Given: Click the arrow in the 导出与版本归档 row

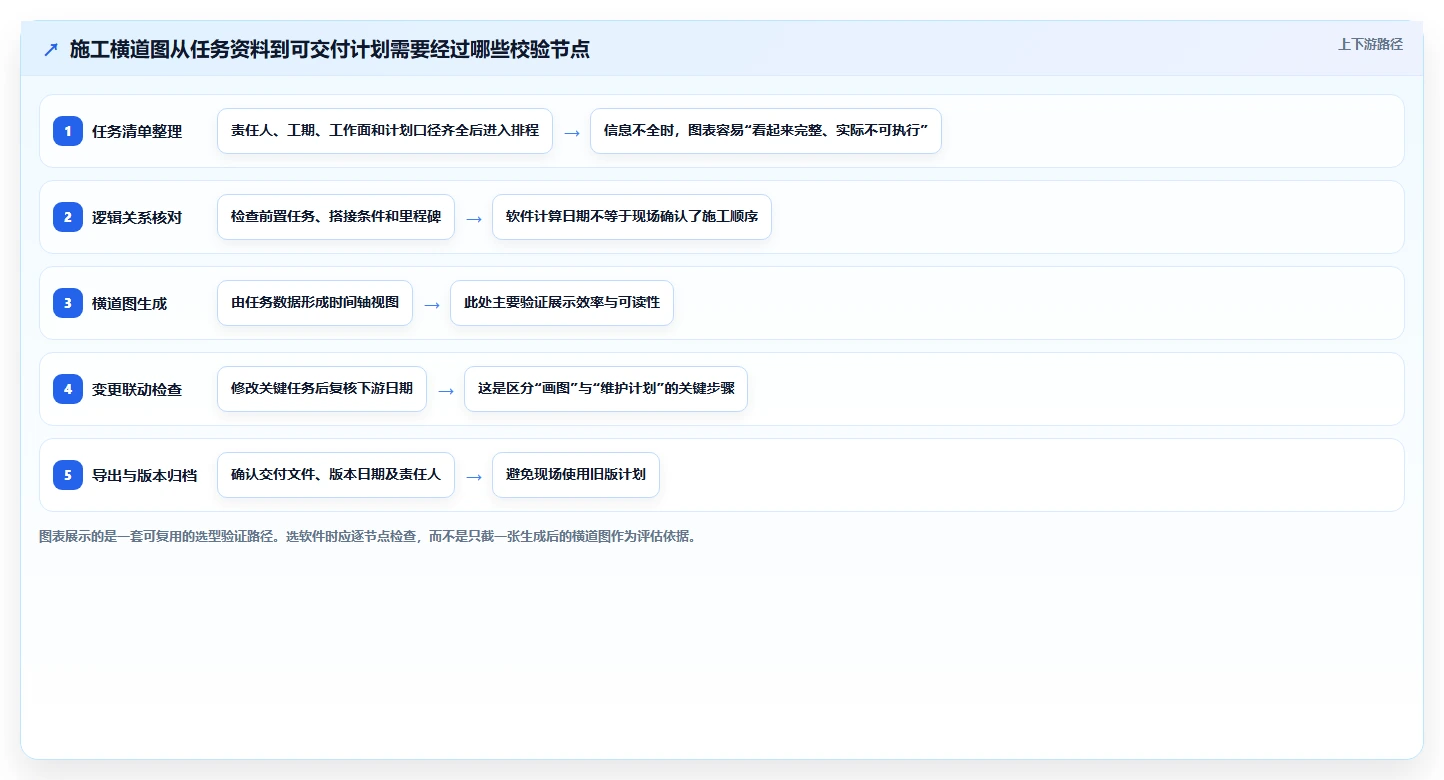Looking at the screenshot, I should (x=474, y=476).
